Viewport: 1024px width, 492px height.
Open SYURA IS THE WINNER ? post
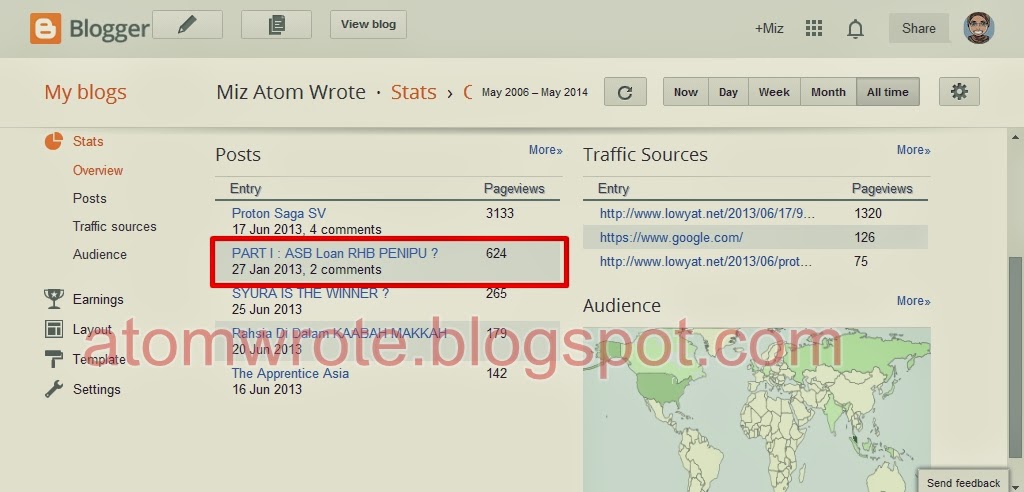310,294
